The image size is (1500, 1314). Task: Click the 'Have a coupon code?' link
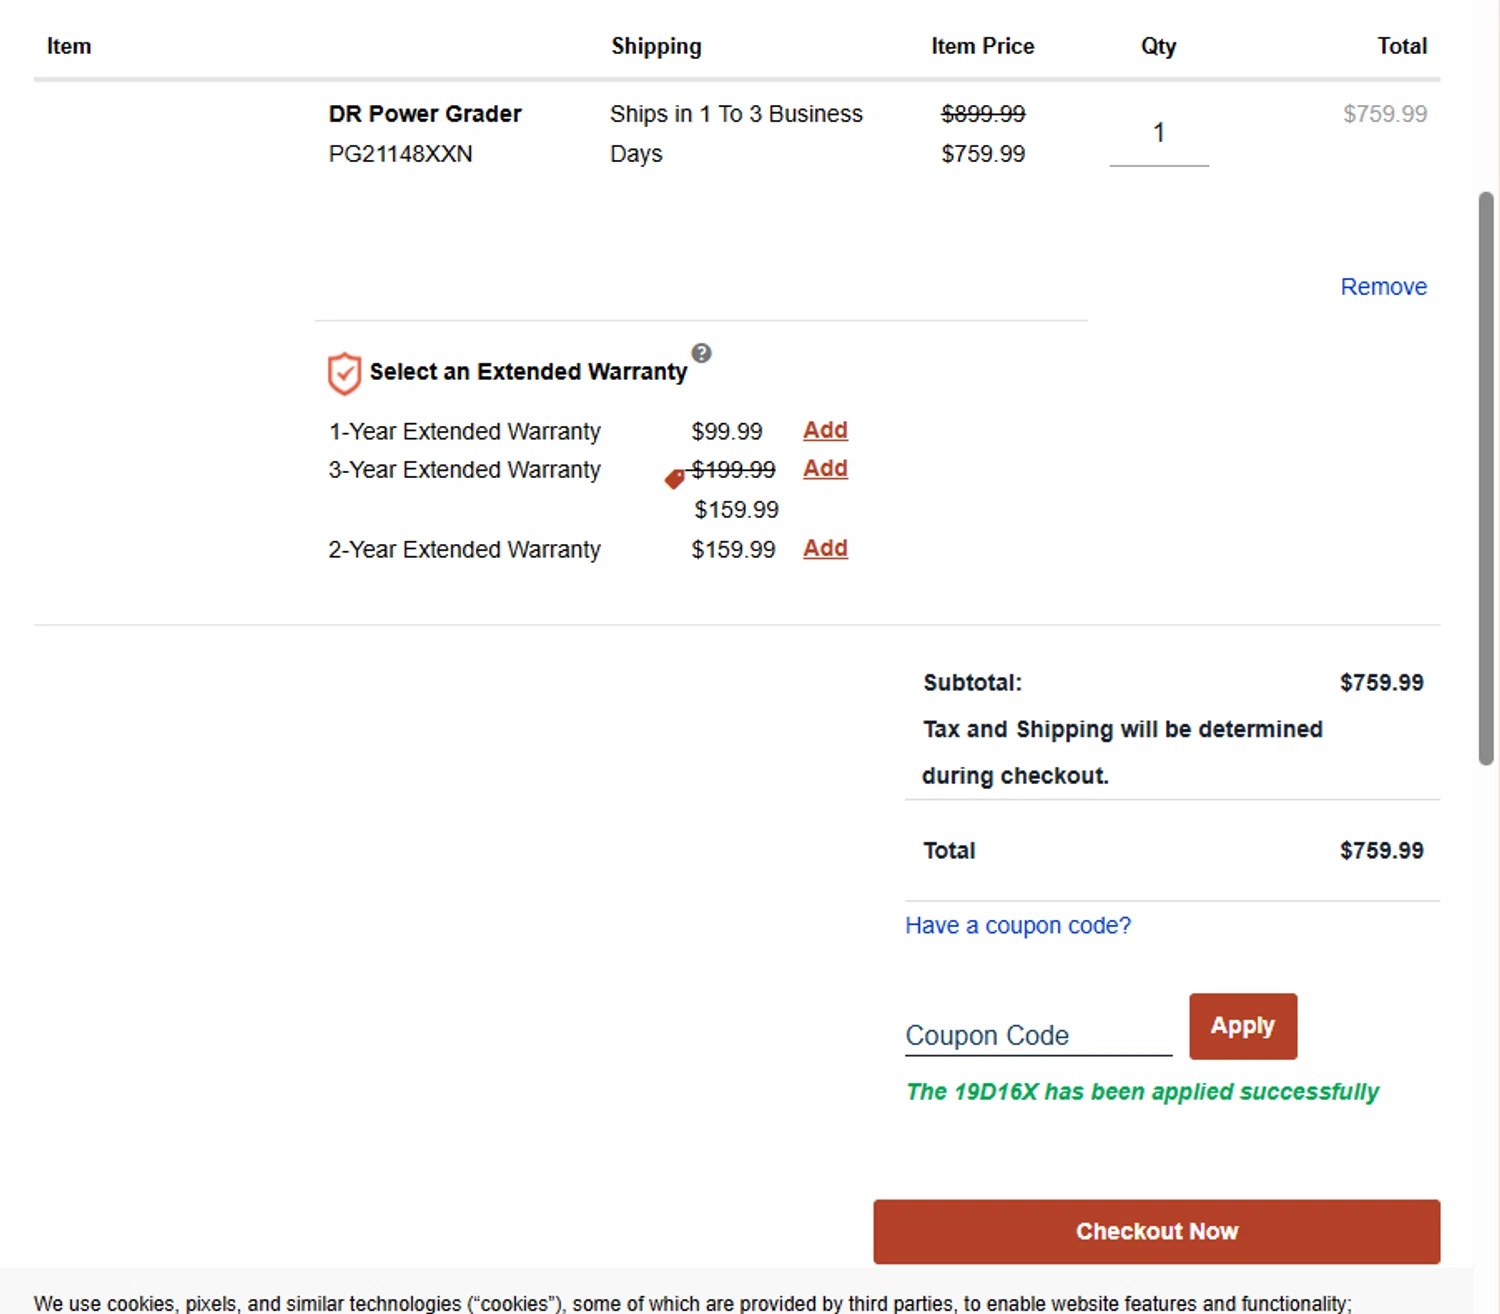[1018, 926]
